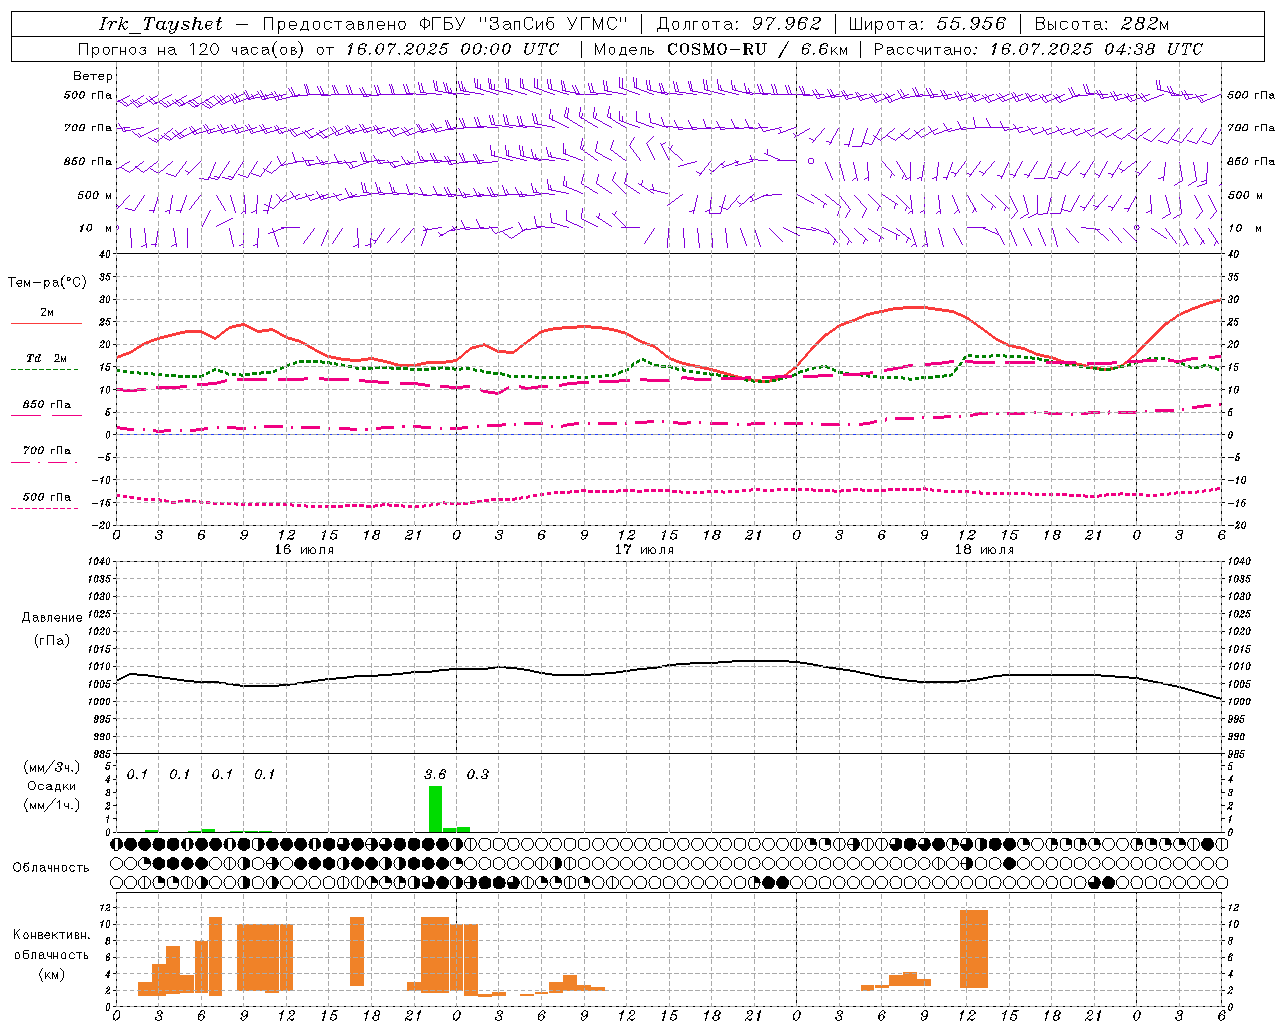Click the right-side '850 гПа' wind row label
Viewport: 1280px width, 1024px height.
click(1251, 161)
